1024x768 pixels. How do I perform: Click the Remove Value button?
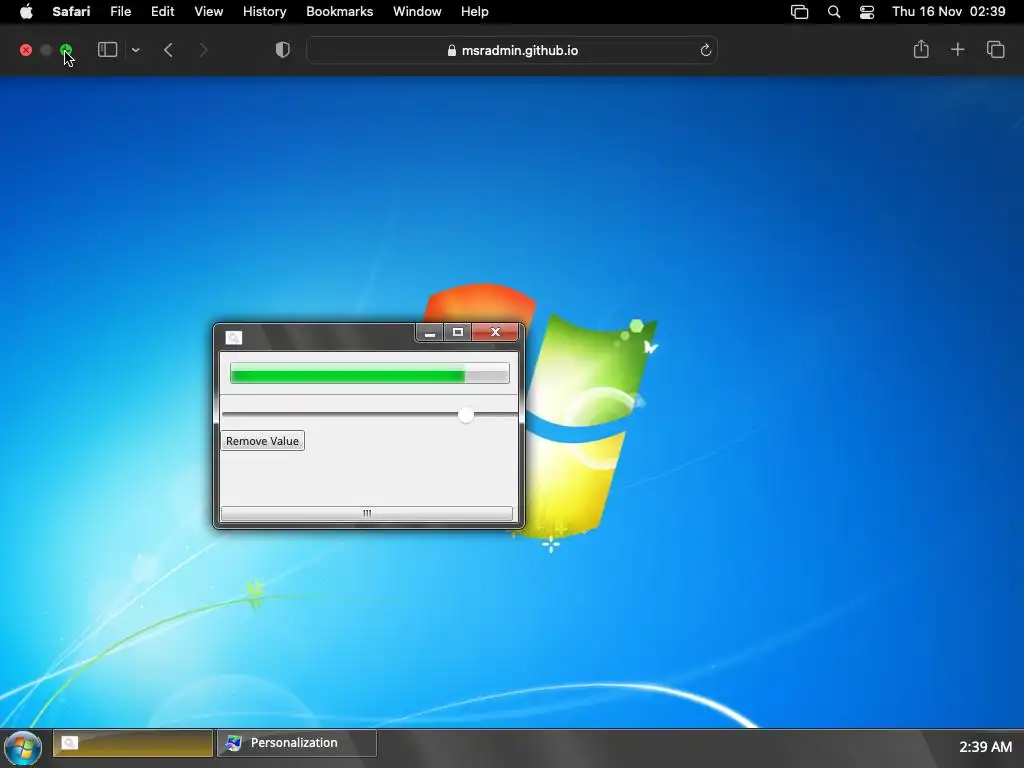(x=263, y=441)
